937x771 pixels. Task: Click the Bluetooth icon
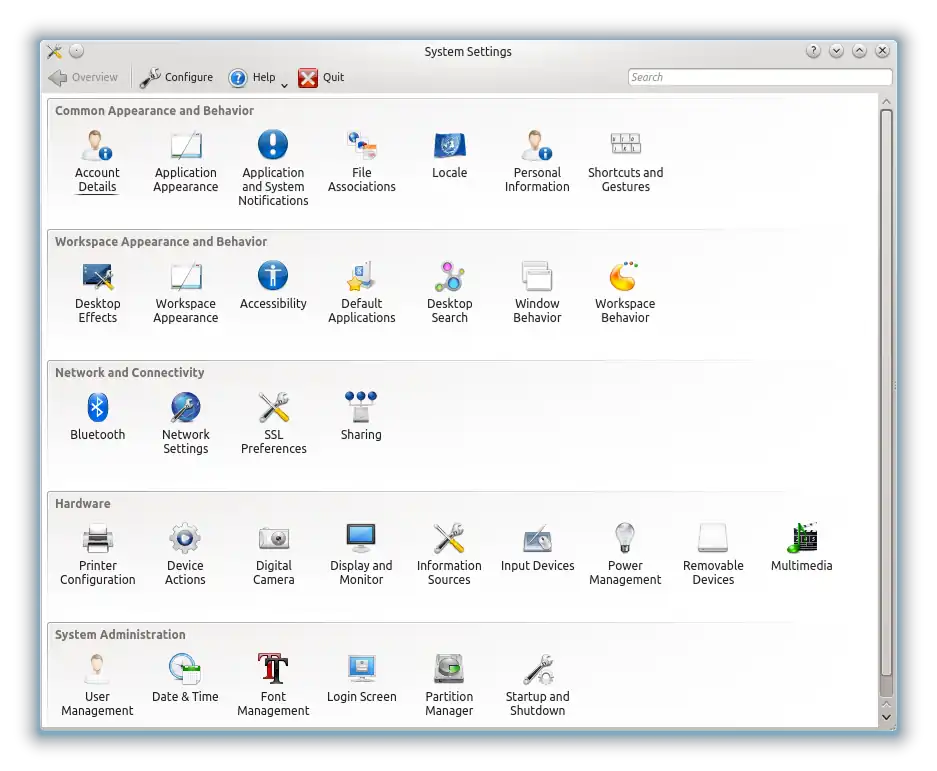coord(97,408)
